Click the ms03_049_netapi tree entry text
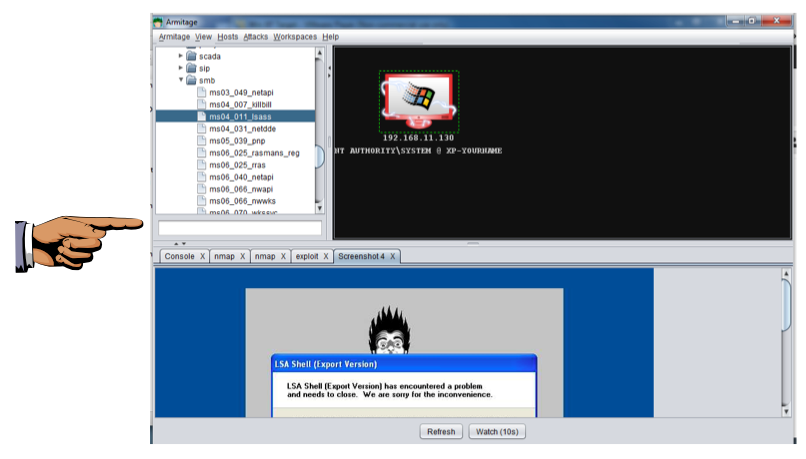 pos(241,93)
